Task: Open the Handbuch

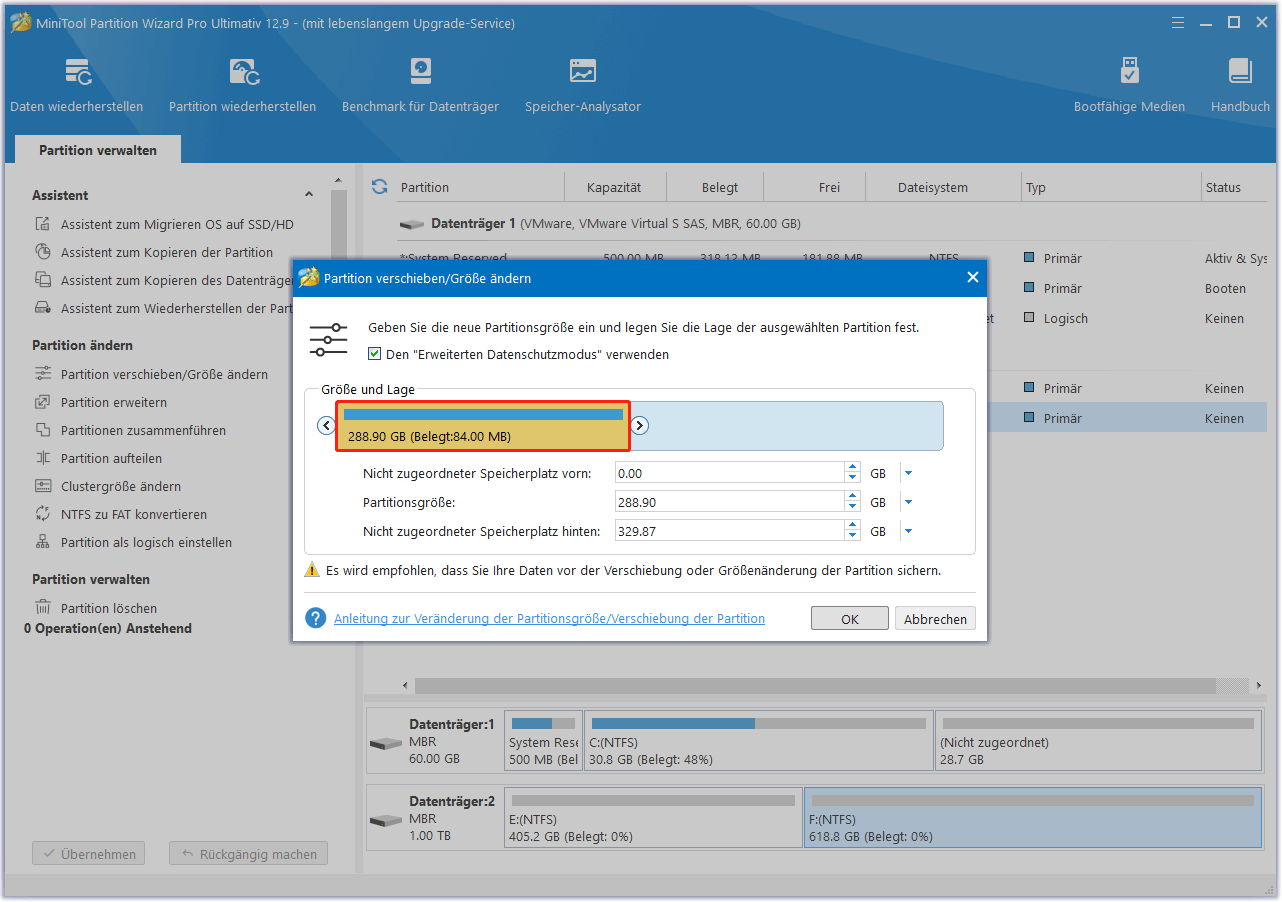Action: [x=1240, y=85]
